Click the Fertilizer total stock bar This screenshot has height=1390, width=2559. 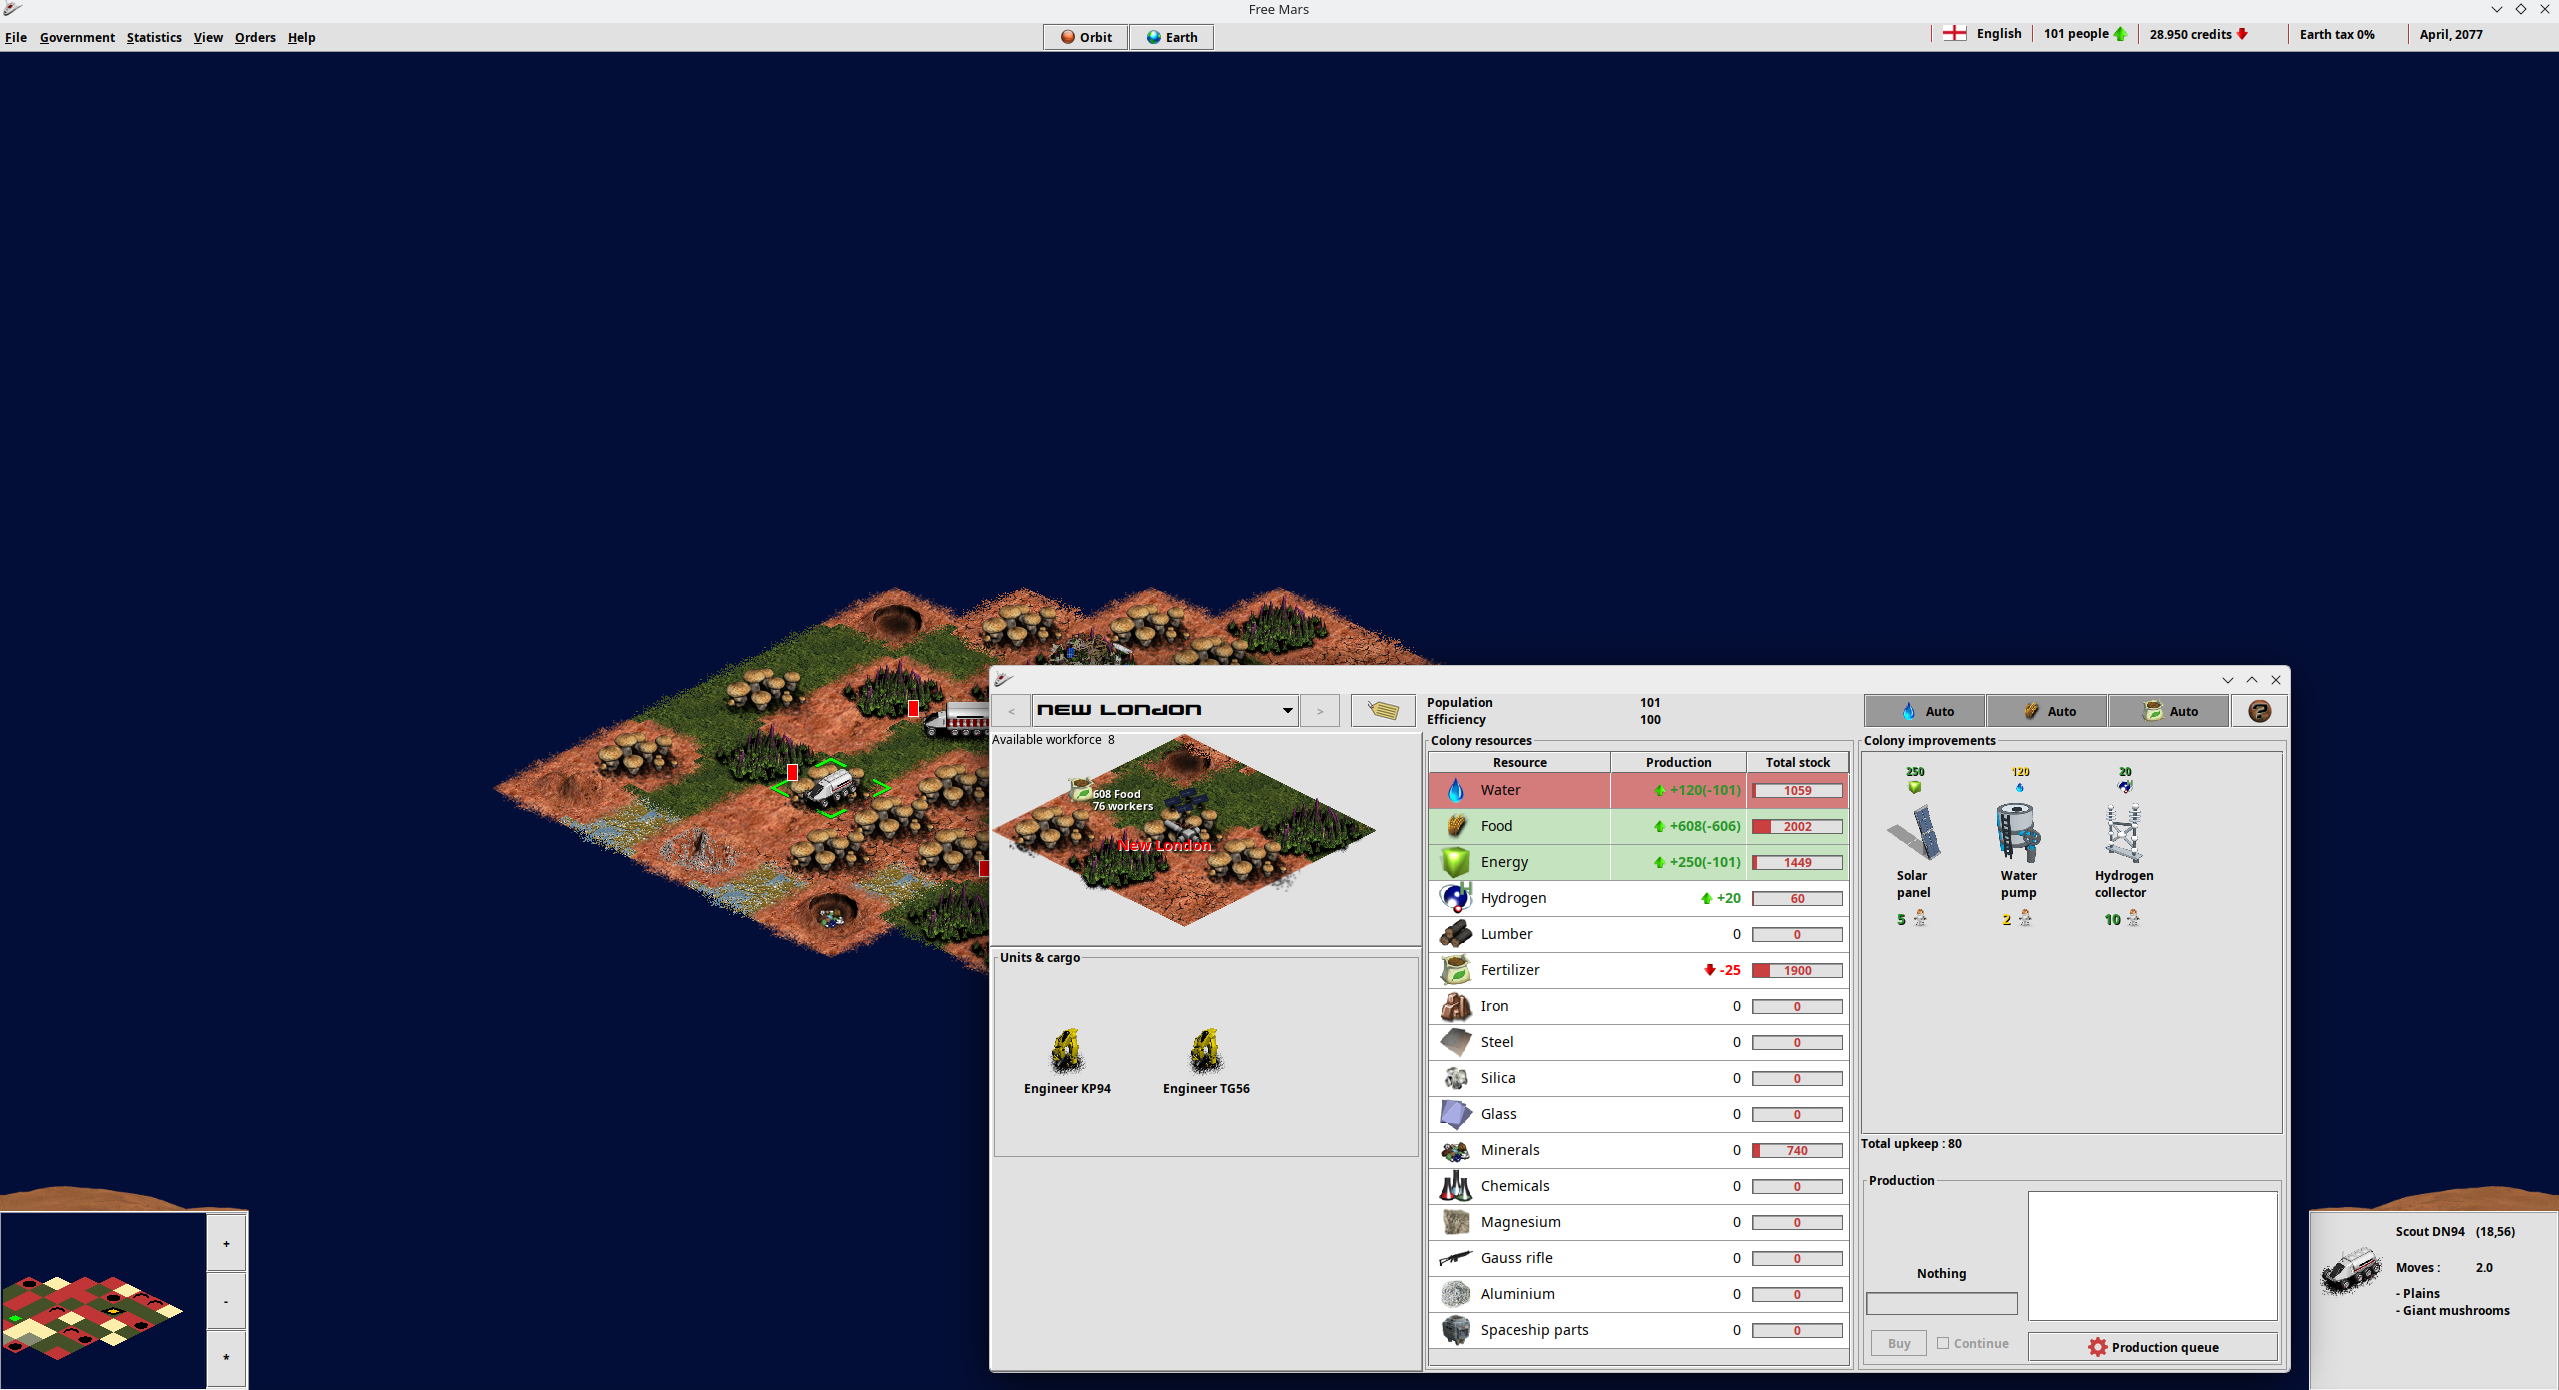pyautogui.click(x=1797, y=970)
